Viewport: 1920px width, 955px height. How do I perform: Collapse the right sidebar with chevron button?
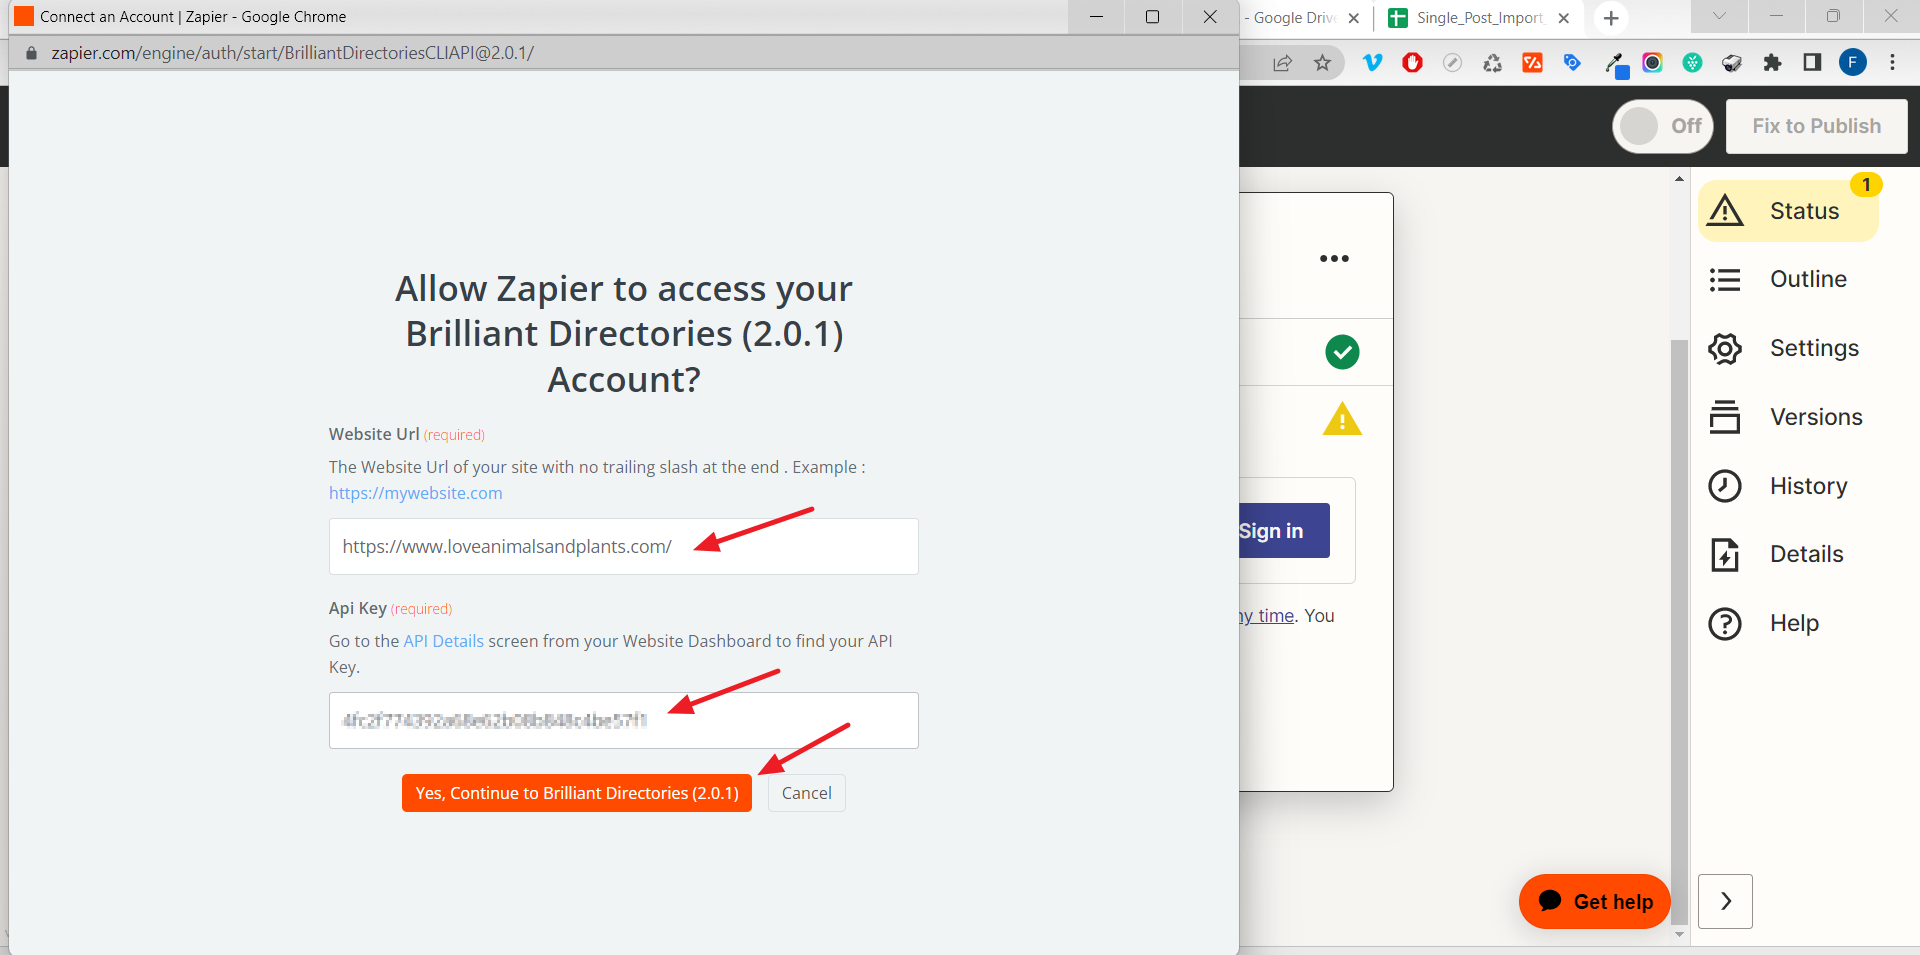pyautogui.click(x=1725, y=901)
